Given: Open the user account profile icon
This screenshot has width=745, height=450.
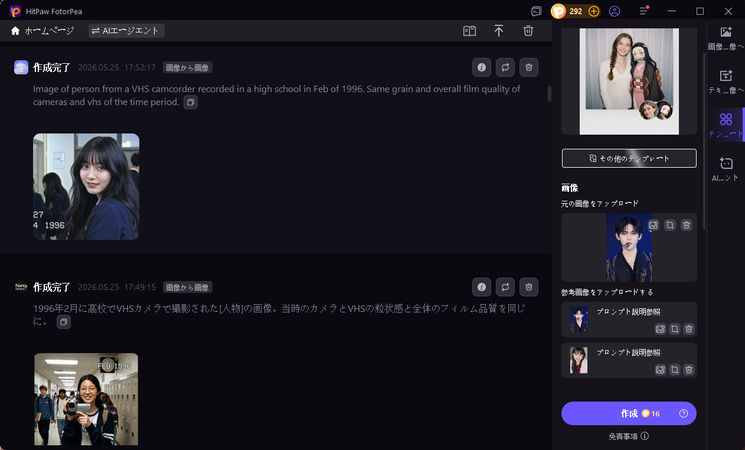Looking at the screenshot, I should (x=614, y=11).
